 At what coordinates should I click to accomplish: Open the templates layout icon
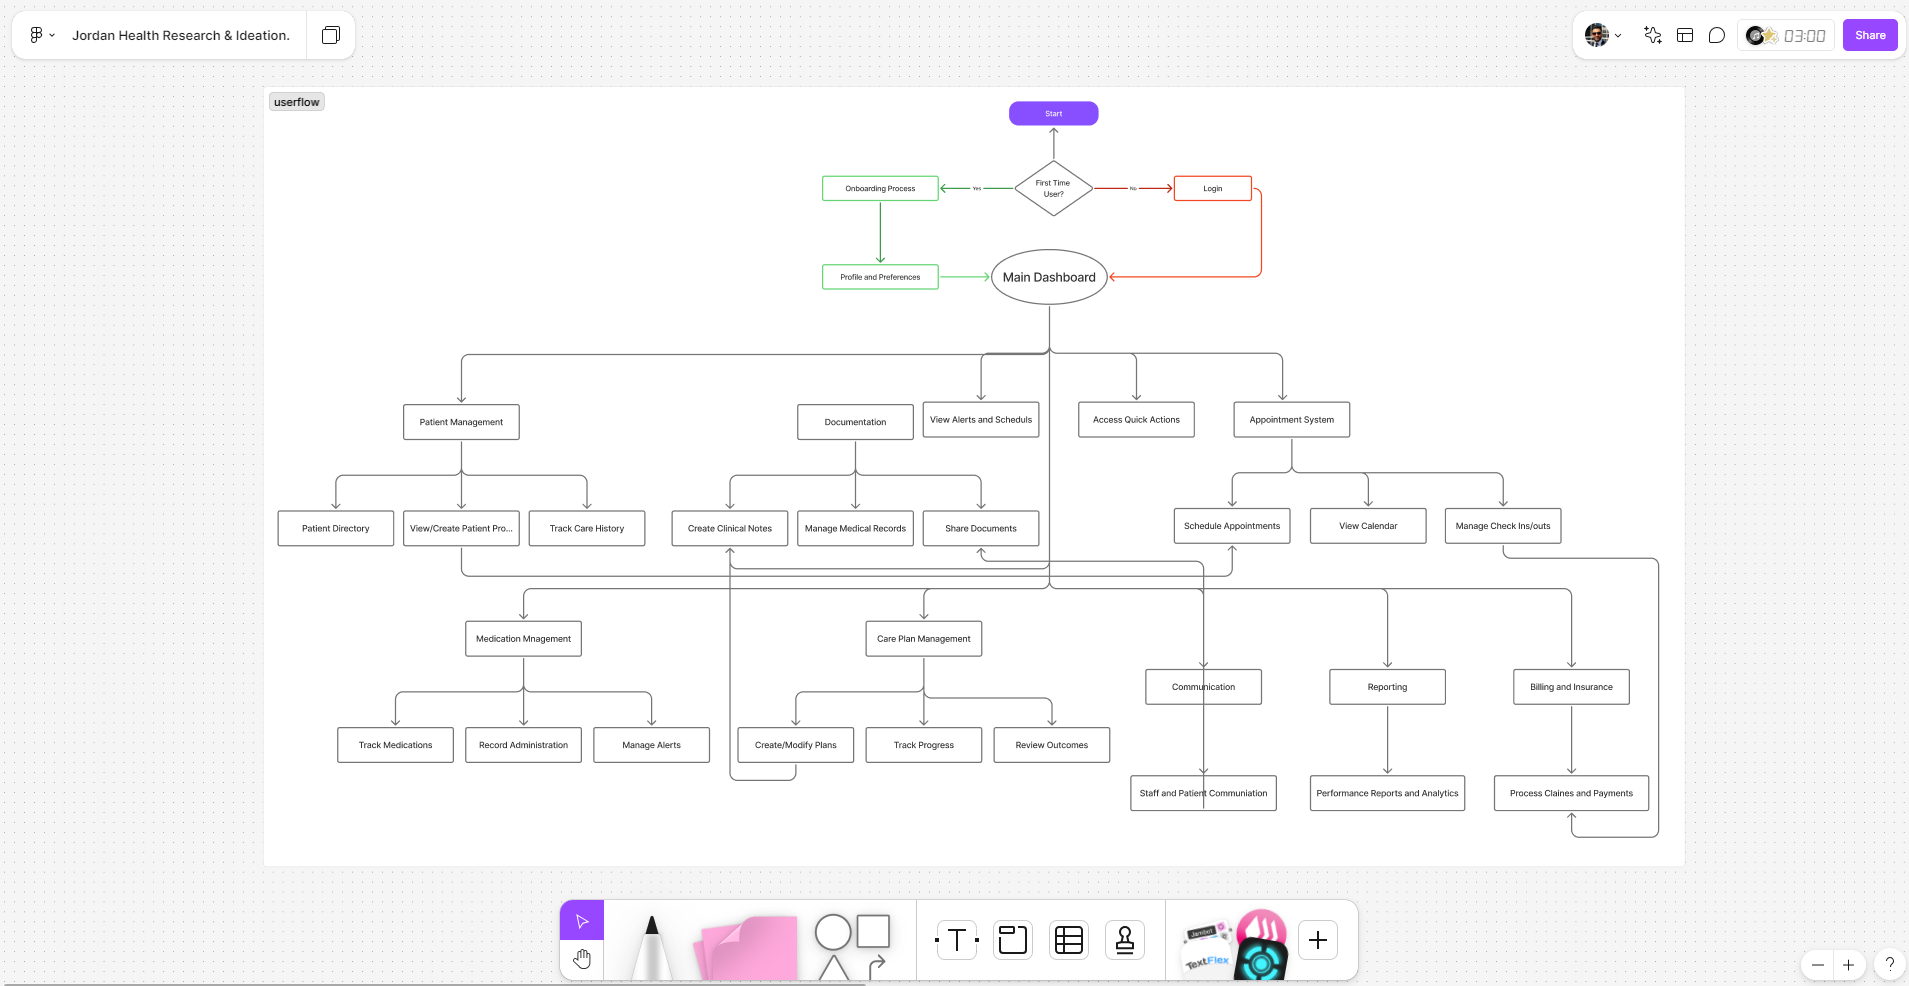(x=1685, y=35)
